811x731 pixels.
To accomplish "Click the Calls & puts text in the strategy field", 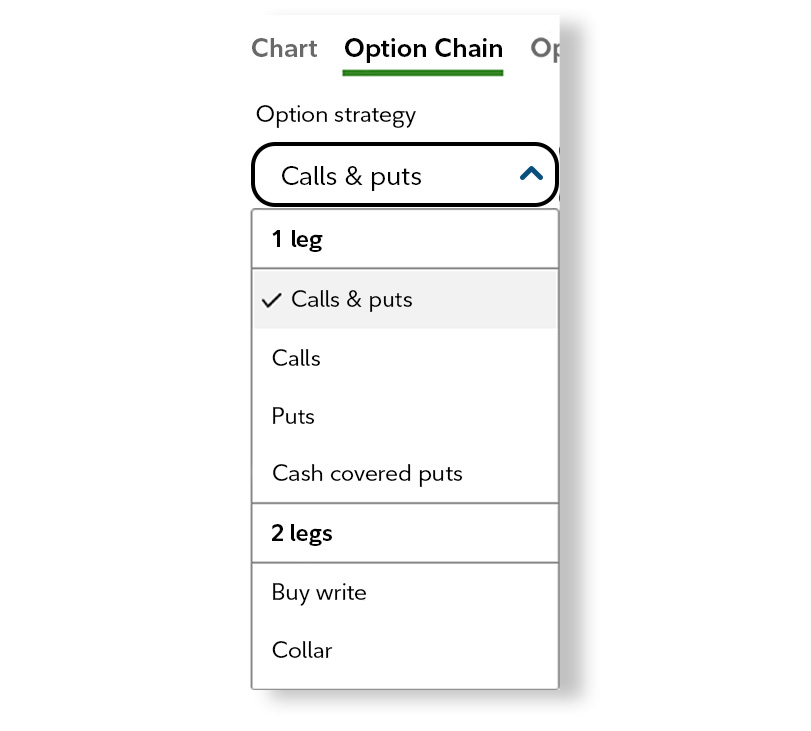I will point(351,176).
